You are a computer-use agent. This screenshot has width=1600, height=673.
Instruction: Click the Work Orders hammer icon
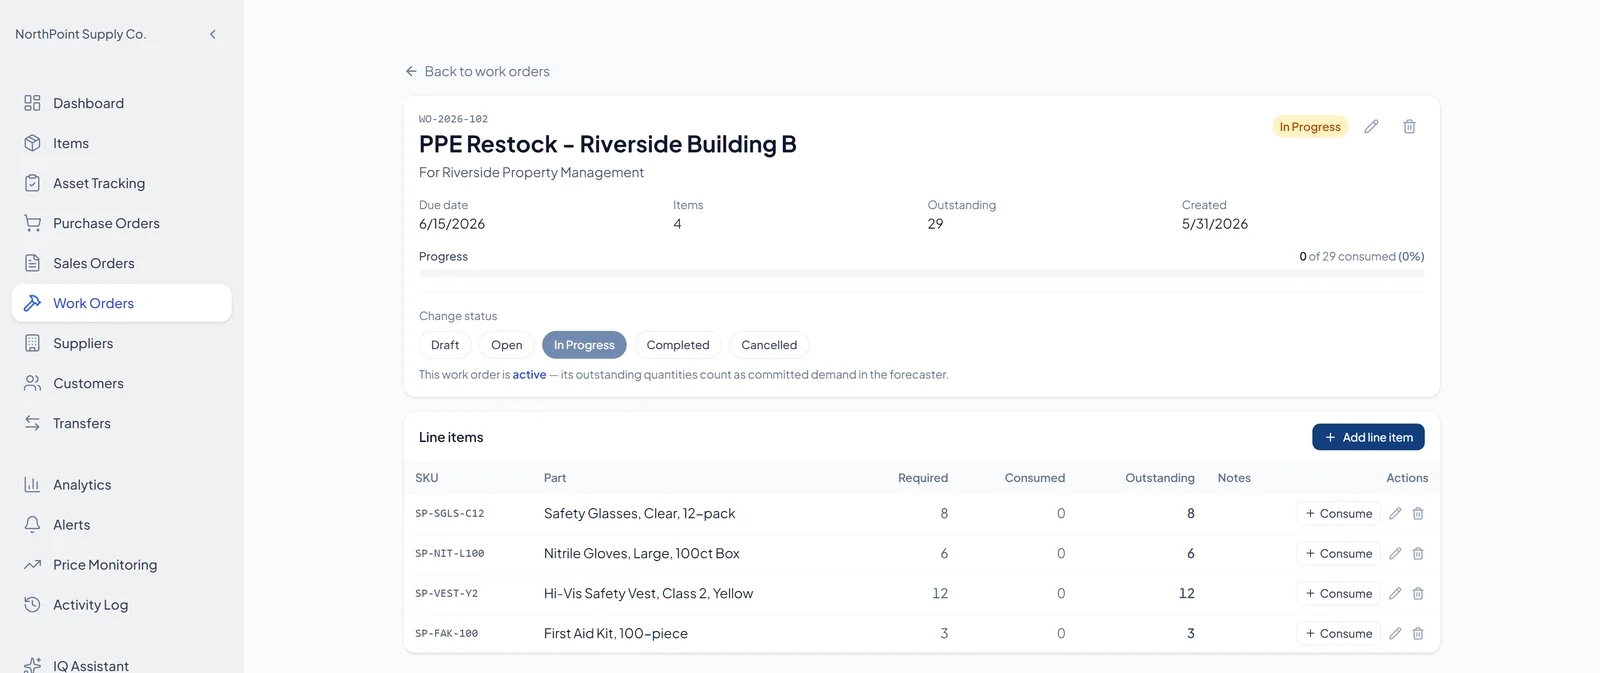coord(32,303)
